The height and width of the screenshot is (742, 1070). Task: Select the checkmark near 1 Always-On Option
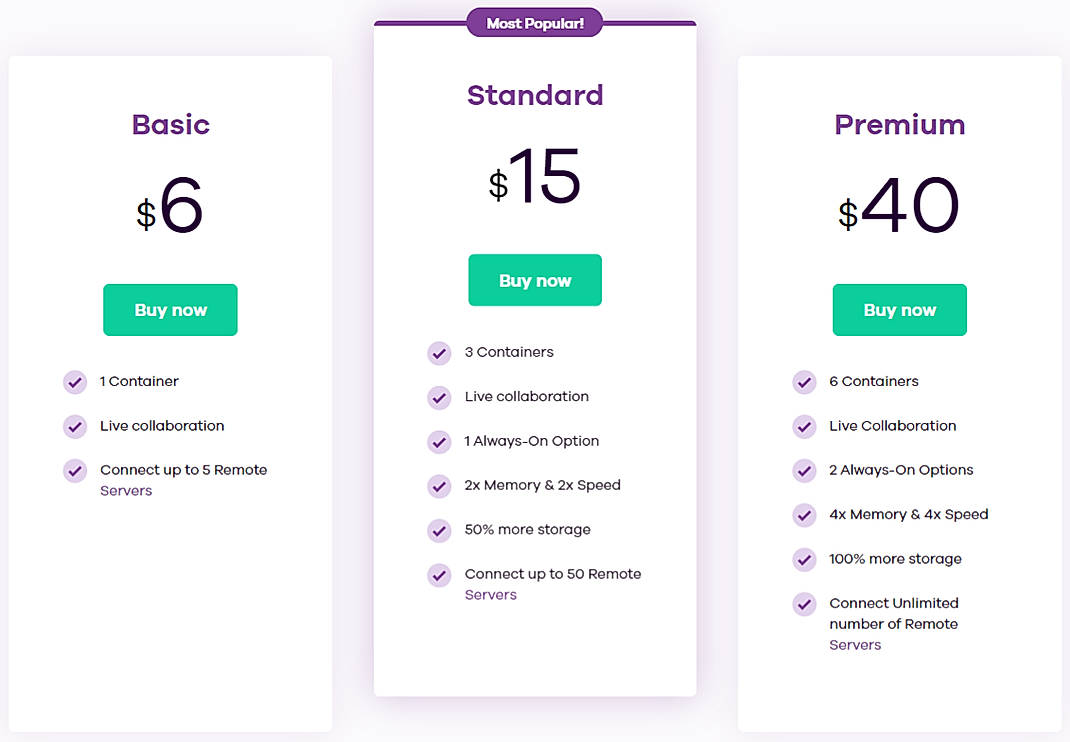[439, 442]
